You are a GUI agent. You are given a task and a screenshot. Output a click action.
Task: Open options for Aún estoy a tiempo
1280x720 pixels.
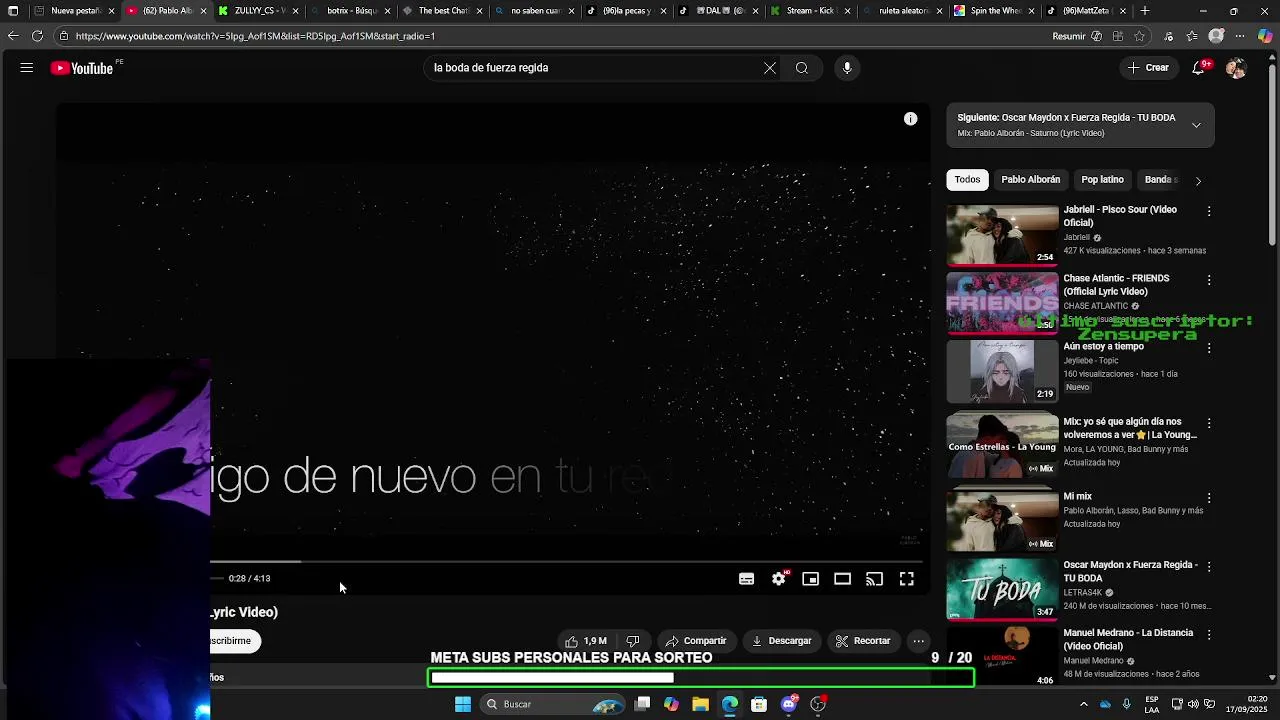1209,348
